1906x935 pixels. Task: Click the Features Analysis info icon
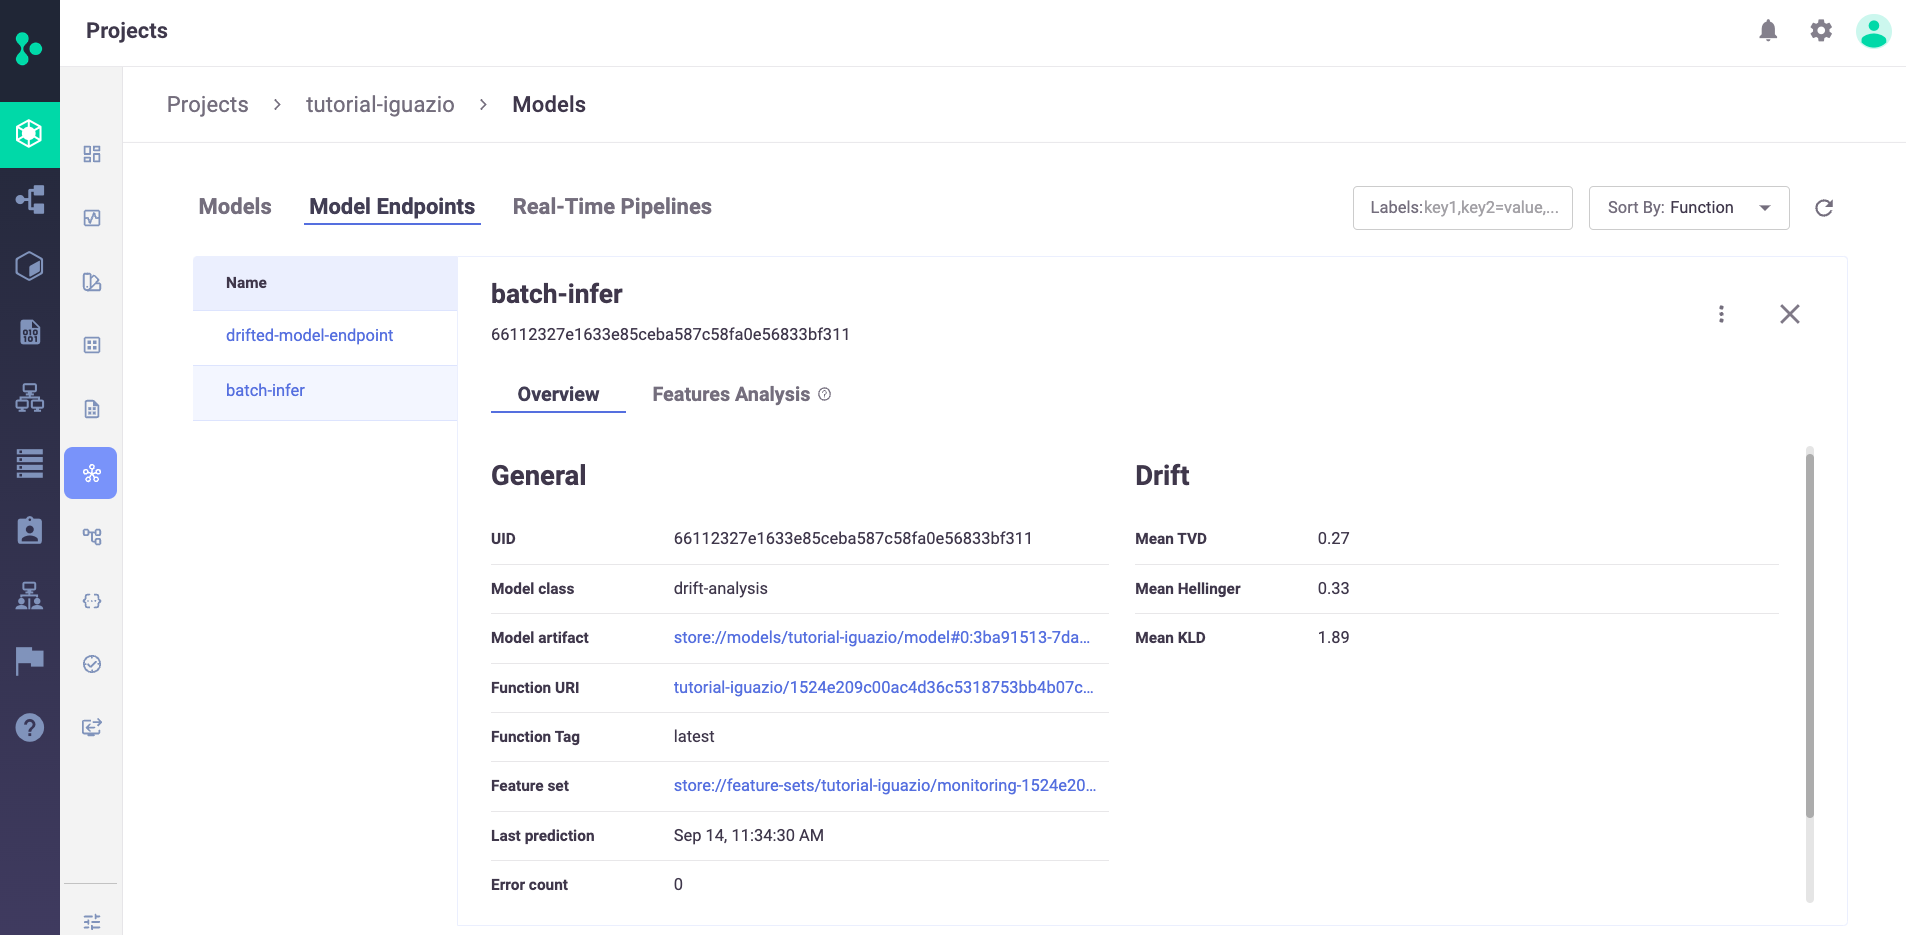point(825,394)
